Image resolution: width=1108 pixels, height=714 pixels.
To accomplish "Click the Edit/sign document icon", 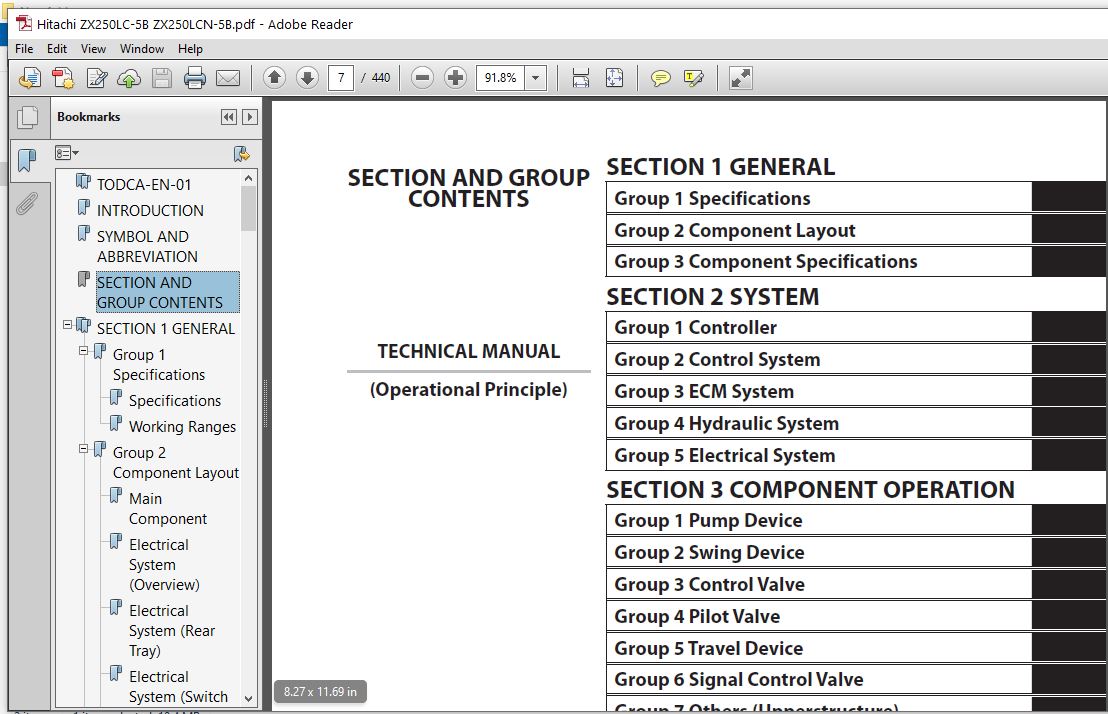I will coord(96,78).
